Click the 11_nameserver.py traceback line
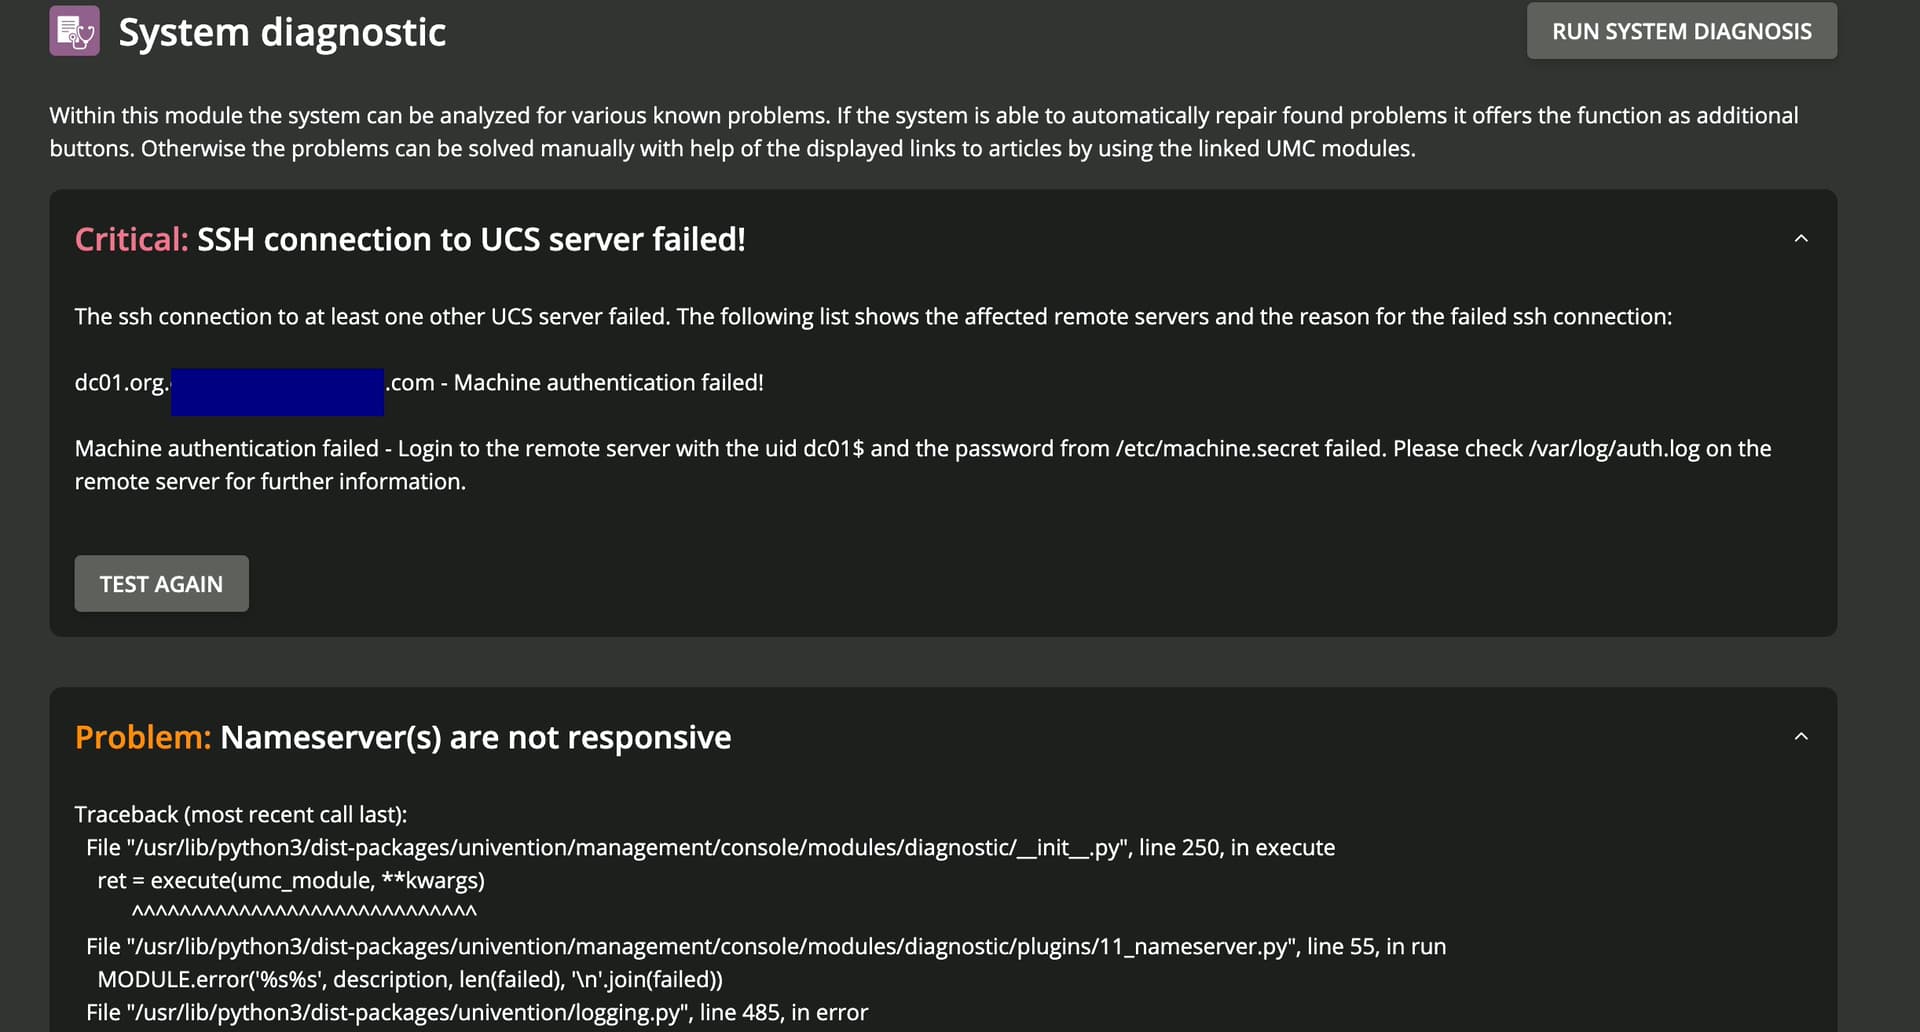Screen dimensions: 1920x1032 766,947
